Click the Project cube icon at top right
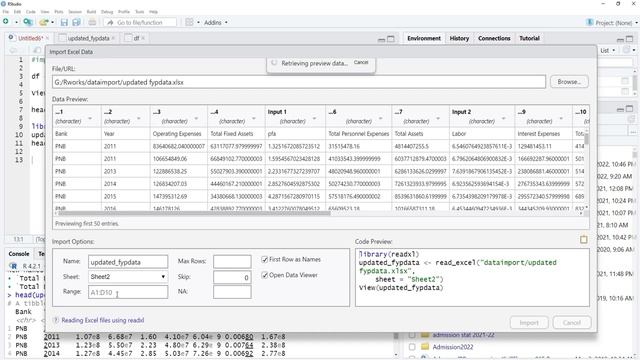 pyautogui.click(x=589, y=22)
